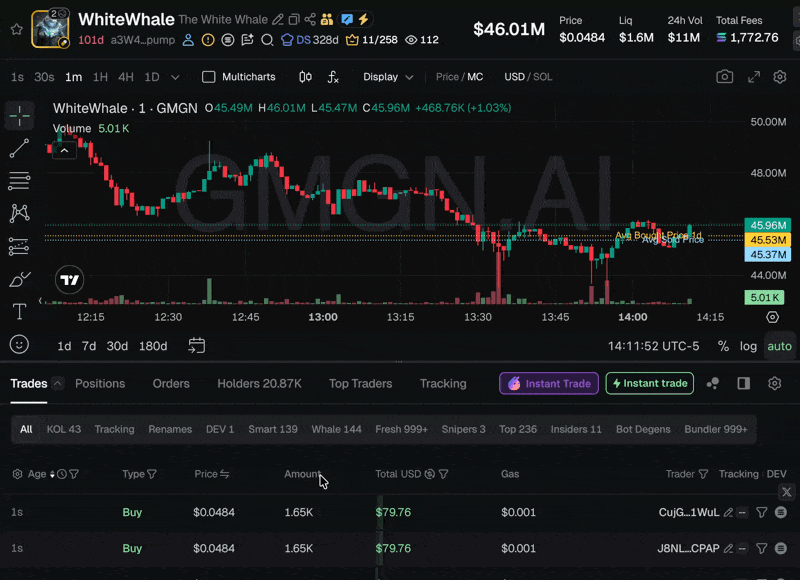Select the 30s timeframe

(44, 77)
